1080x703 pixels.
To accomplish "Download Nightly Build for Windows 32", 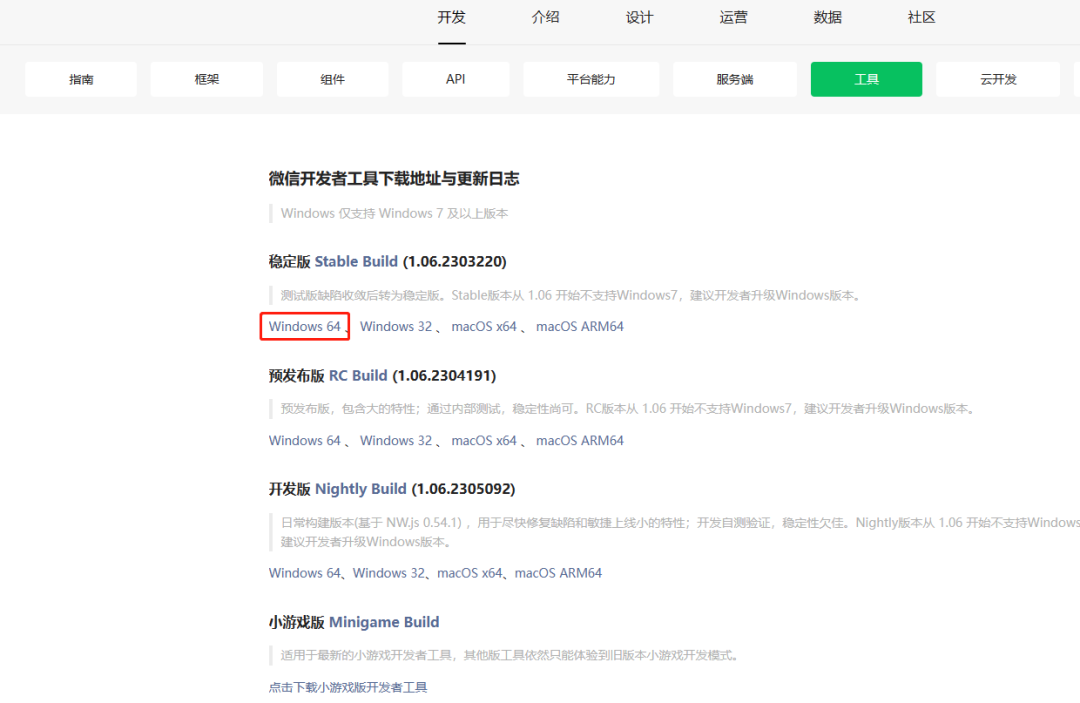I will click(x=389, y=573).
